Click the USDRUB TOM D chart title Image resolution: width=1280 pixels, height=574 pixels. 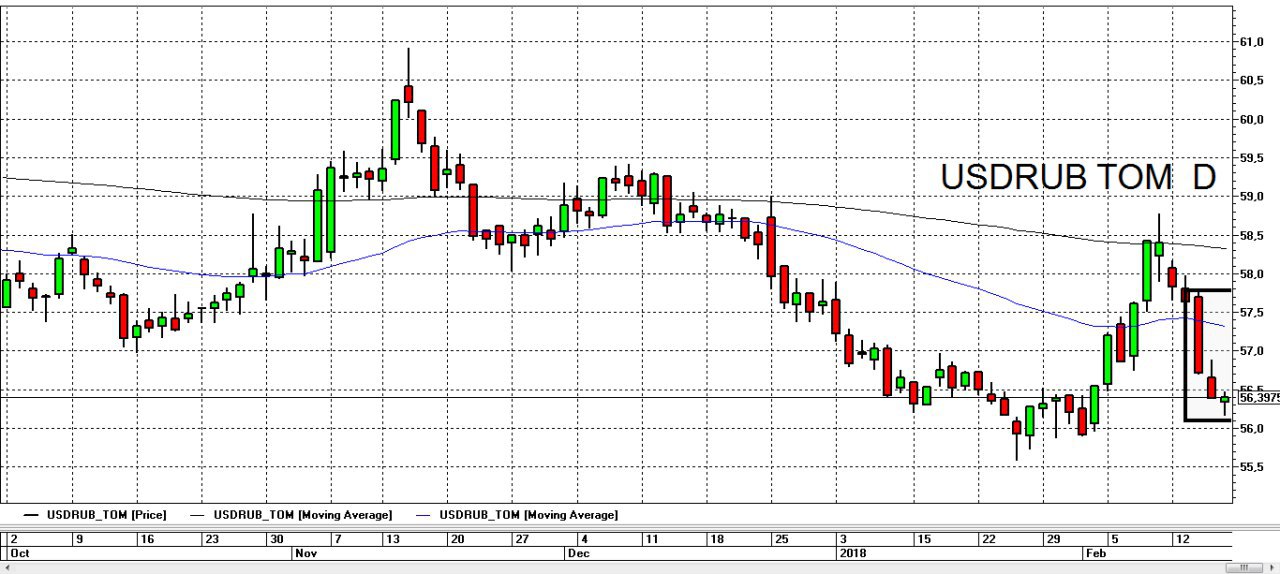click(1078, 177)
